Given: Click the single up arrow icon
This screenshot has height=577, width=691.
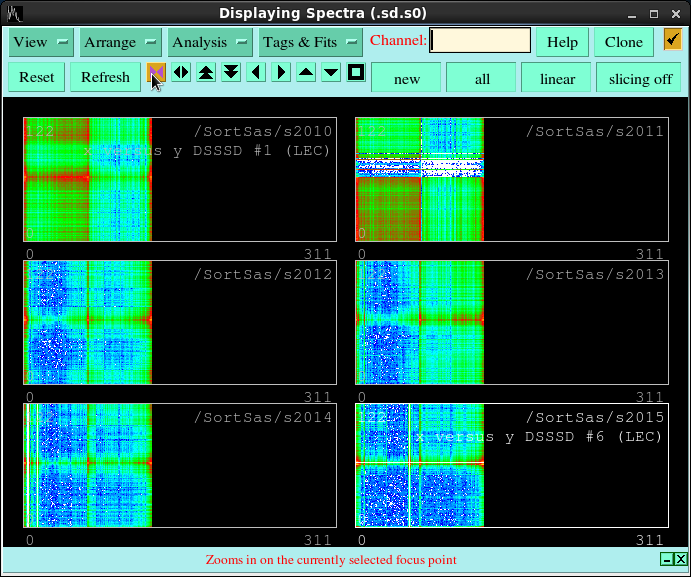Looking at the screenshot, I should [x=306, y=72].
